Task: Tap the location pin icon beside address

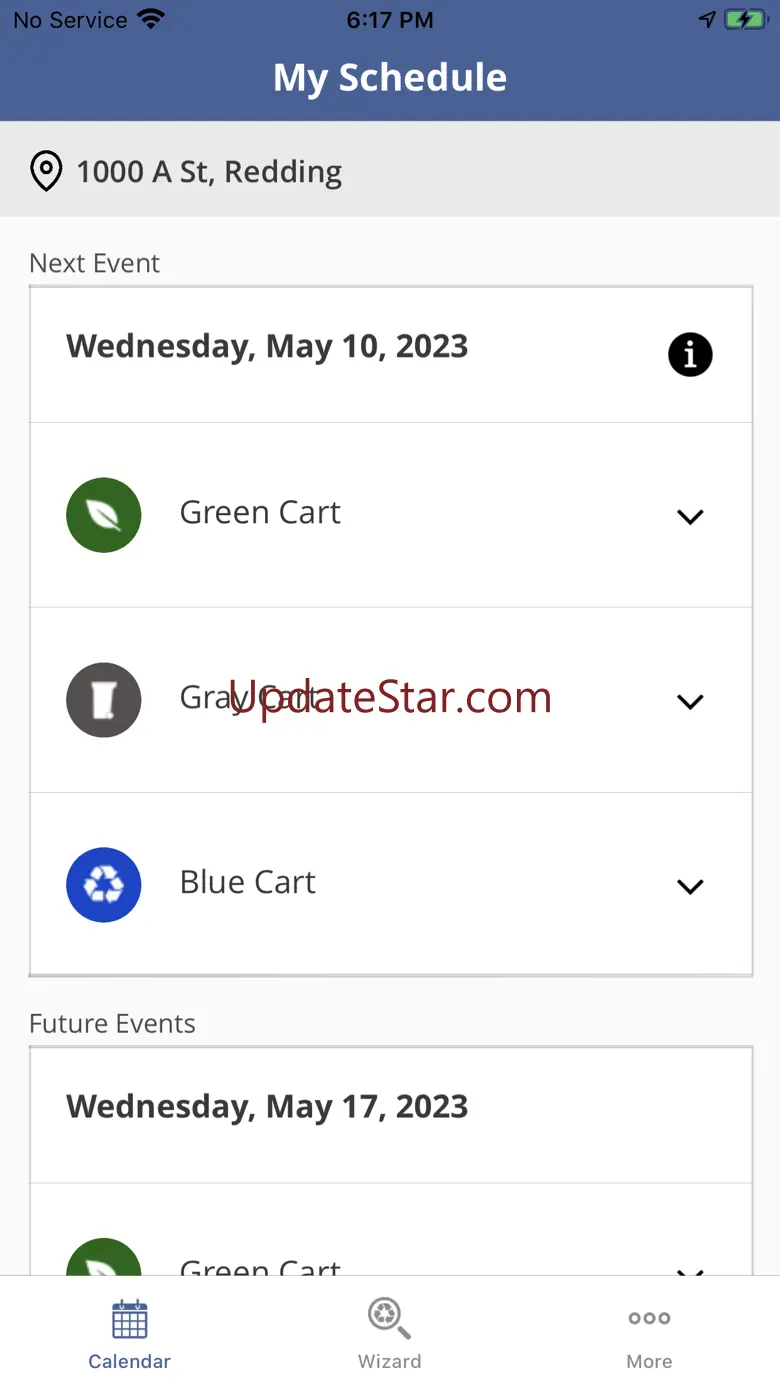Action: click(46, 171)
